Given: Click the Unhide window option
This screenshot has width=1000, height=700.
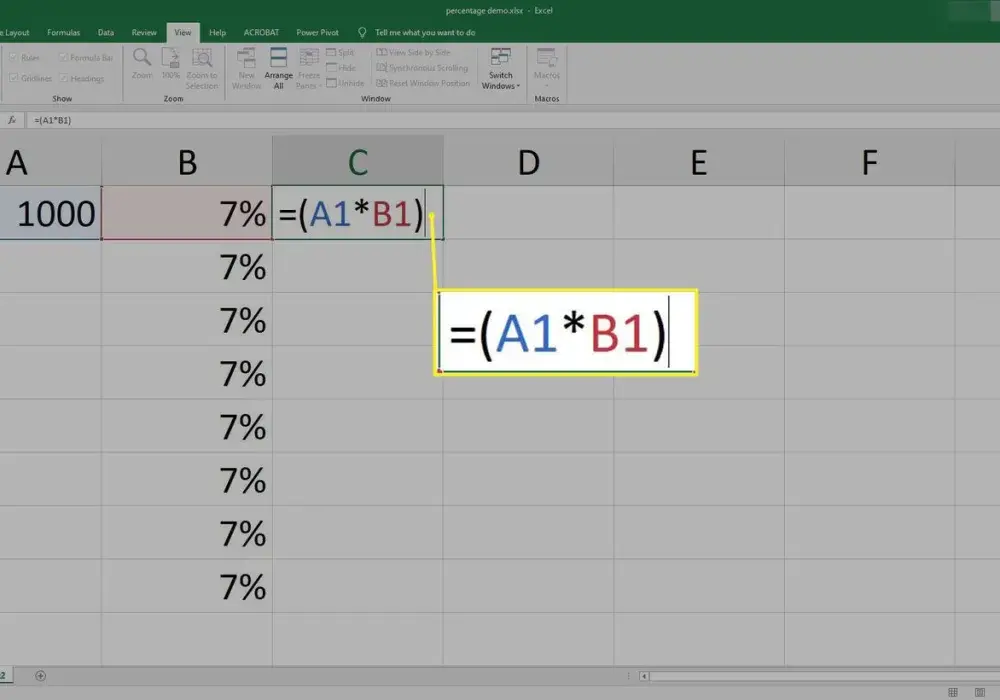Looking at the screenshot, I should 345,83.
